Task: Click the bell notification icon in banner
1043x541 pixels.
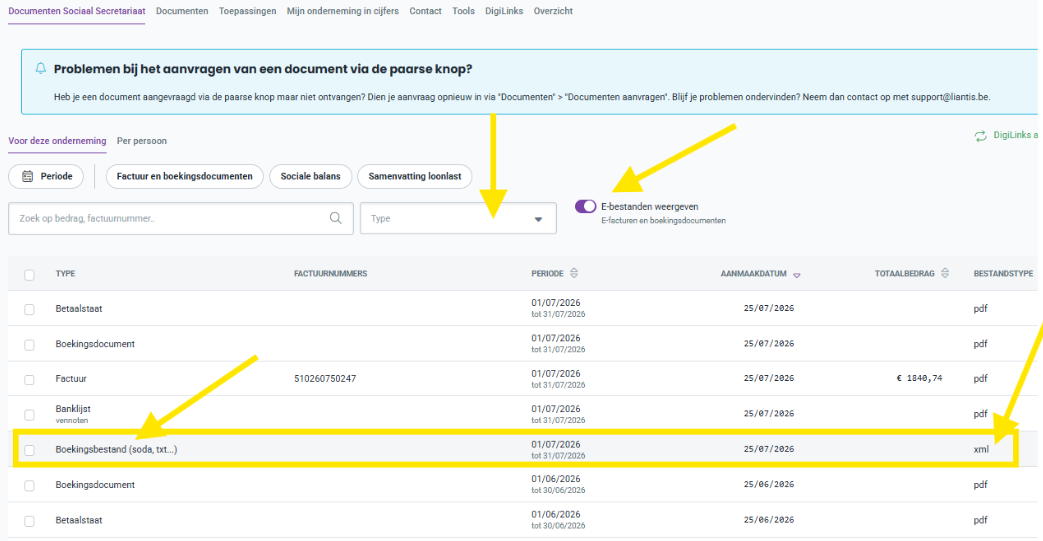Action: pyautogui.click(x=41, y=69)
